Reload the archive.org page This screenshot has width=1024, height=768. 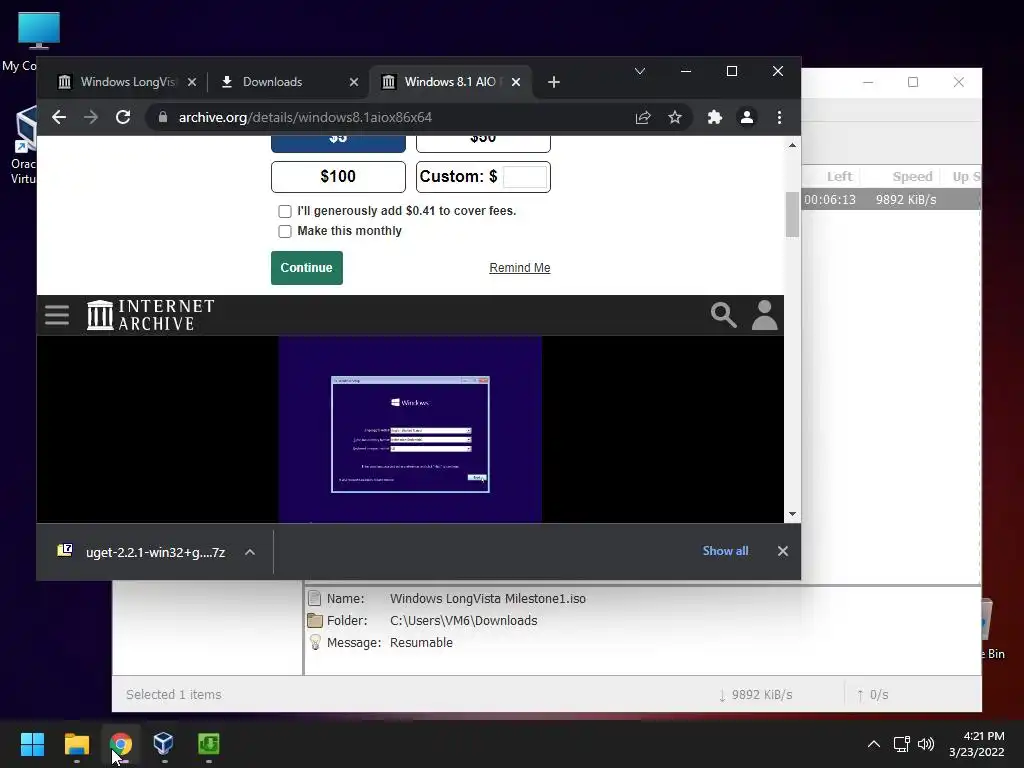click(123, 118)
